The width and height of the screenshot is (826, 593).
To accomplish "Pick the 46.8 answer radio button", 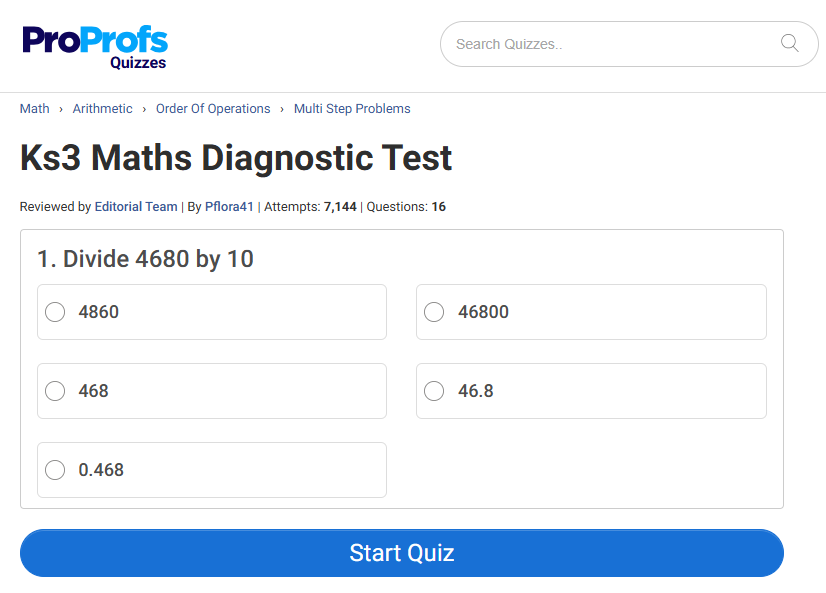I will [434, 391].
